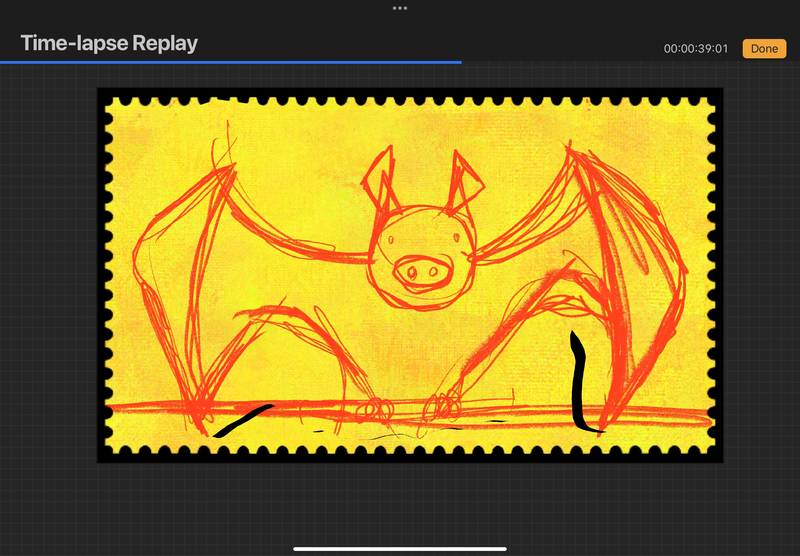This screenshot has width=800, height=556.
Task: Click the 00:00:39:01 timestamp
Action: coord(695,48)
